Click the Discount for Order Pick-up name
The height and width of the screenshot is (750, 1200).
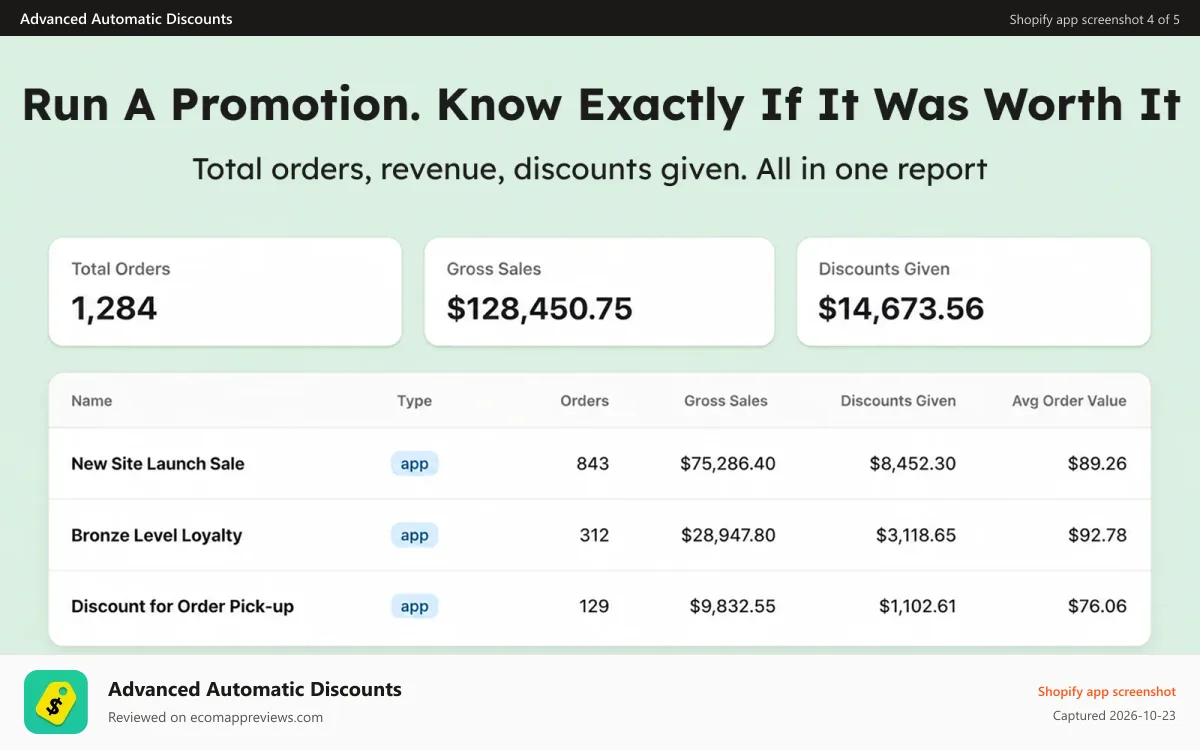coord(182,606)
